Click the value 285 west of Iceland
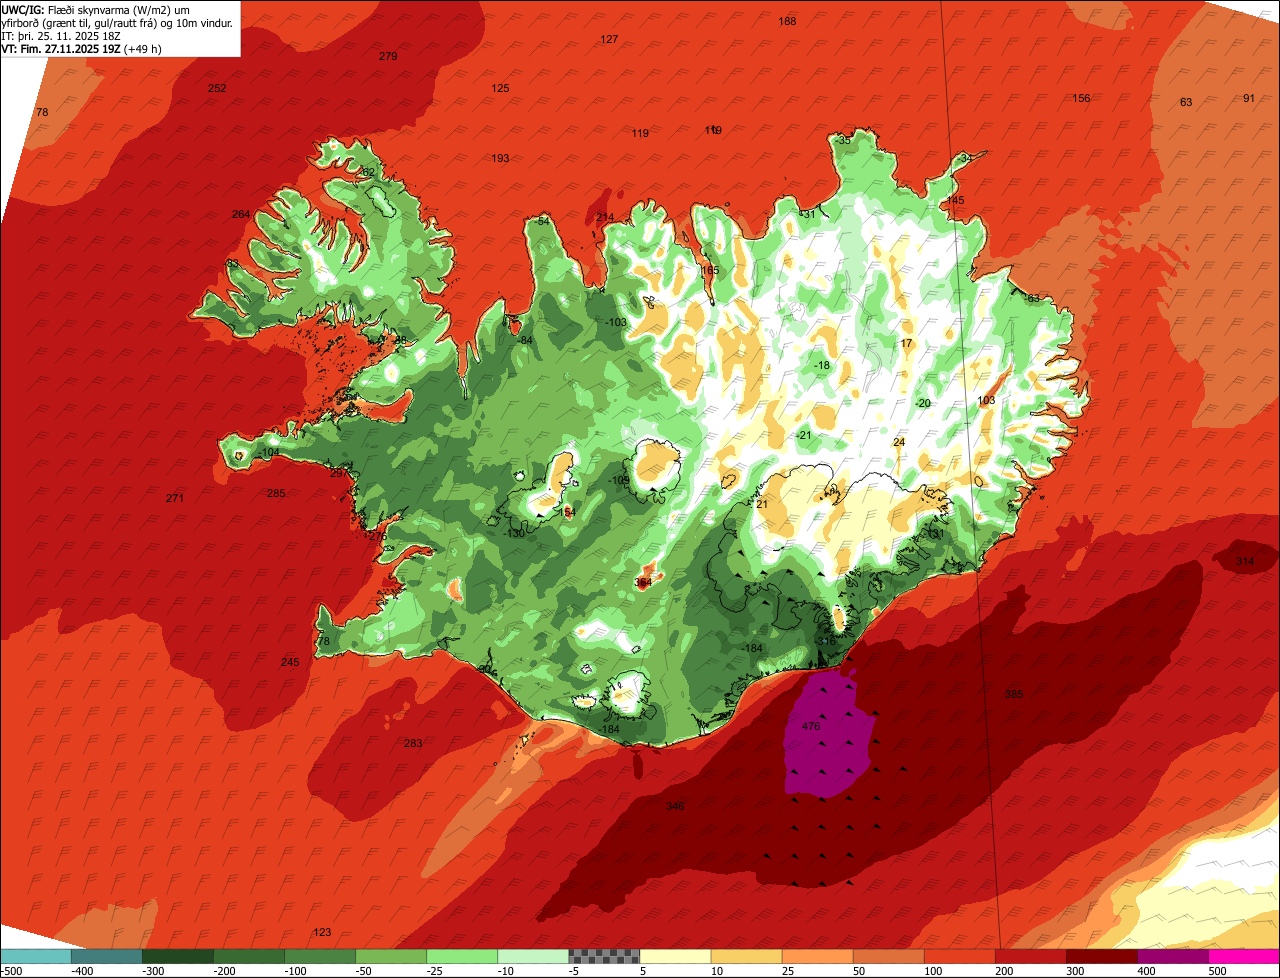This screenshot has width=1280, height=978. (x=276, y=494)
